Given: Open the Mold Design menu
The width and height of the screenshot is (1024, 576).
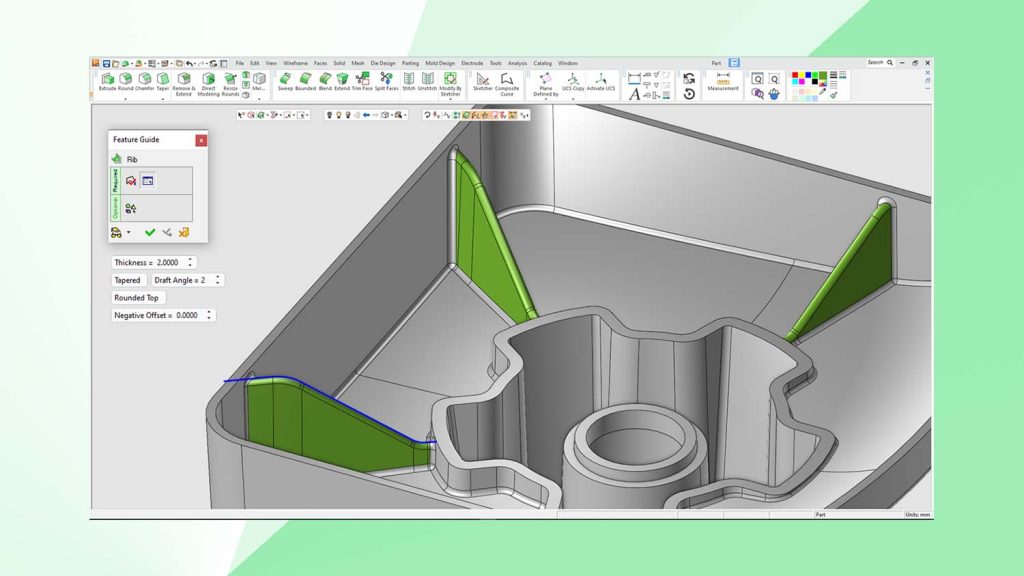Looking at the screenshot, I should pyautogui.click(x=440, y=62).
